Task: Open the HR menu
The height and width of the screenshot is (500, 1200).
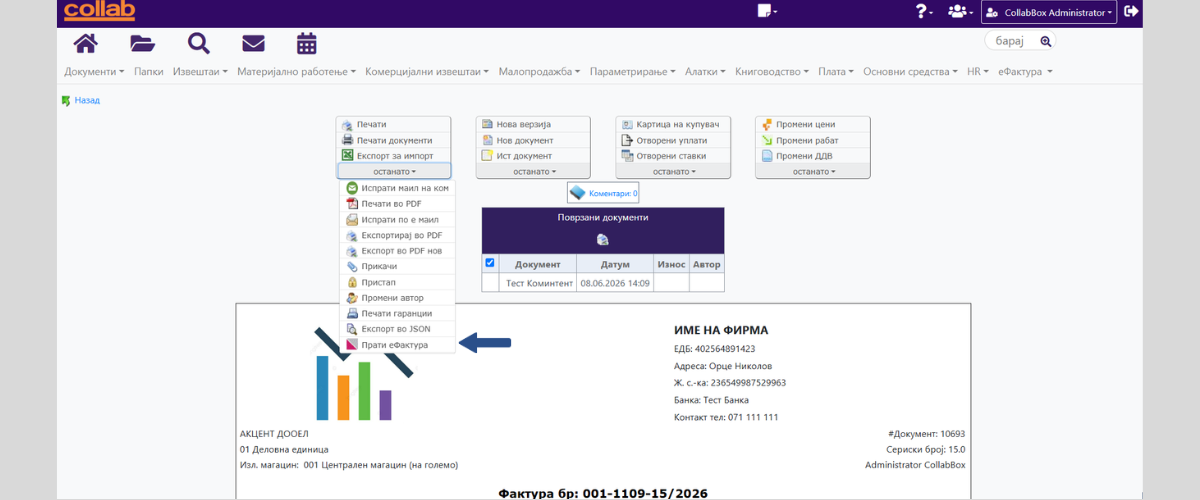Action: pyautogui.click(x=978, y=72)
